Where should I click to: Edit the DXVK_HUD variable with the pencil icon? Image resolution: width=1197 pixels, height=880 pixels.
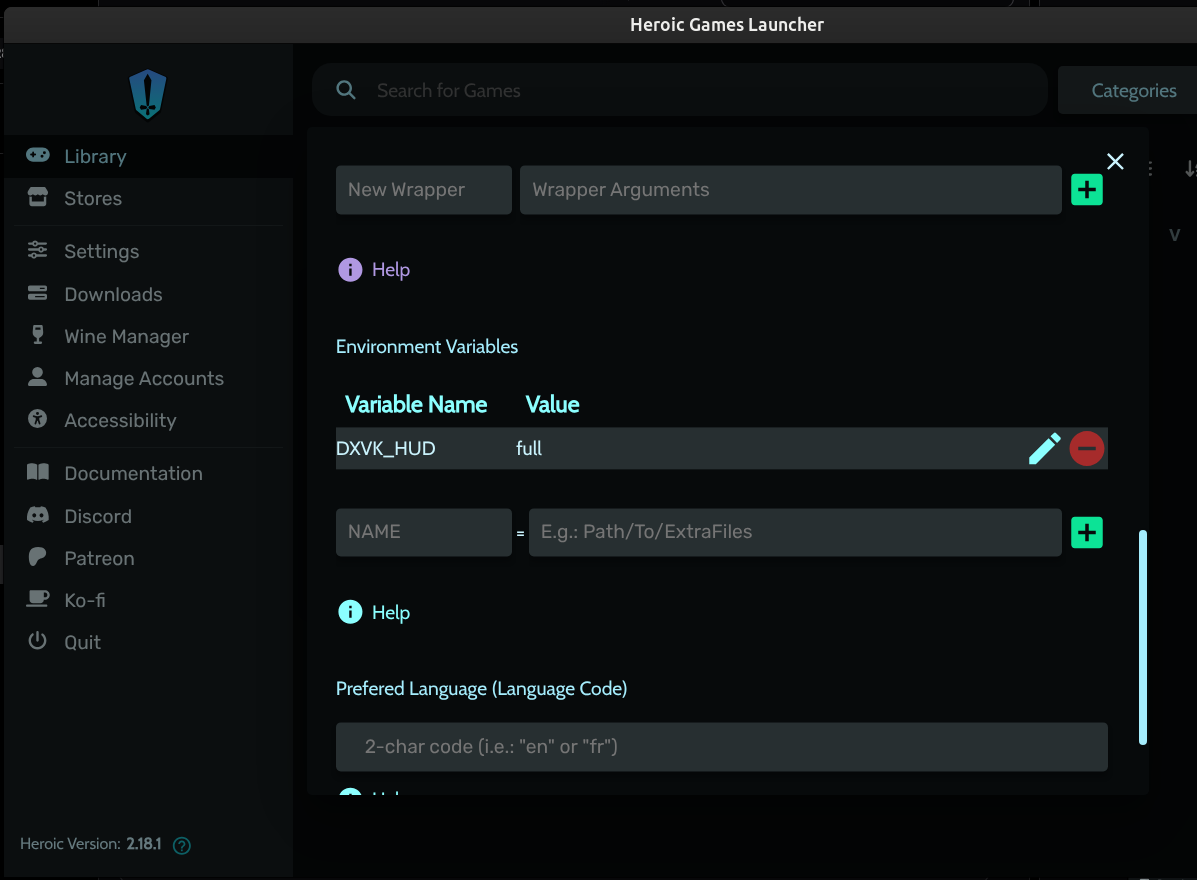pyautogui.click(x=1044, y=449)
